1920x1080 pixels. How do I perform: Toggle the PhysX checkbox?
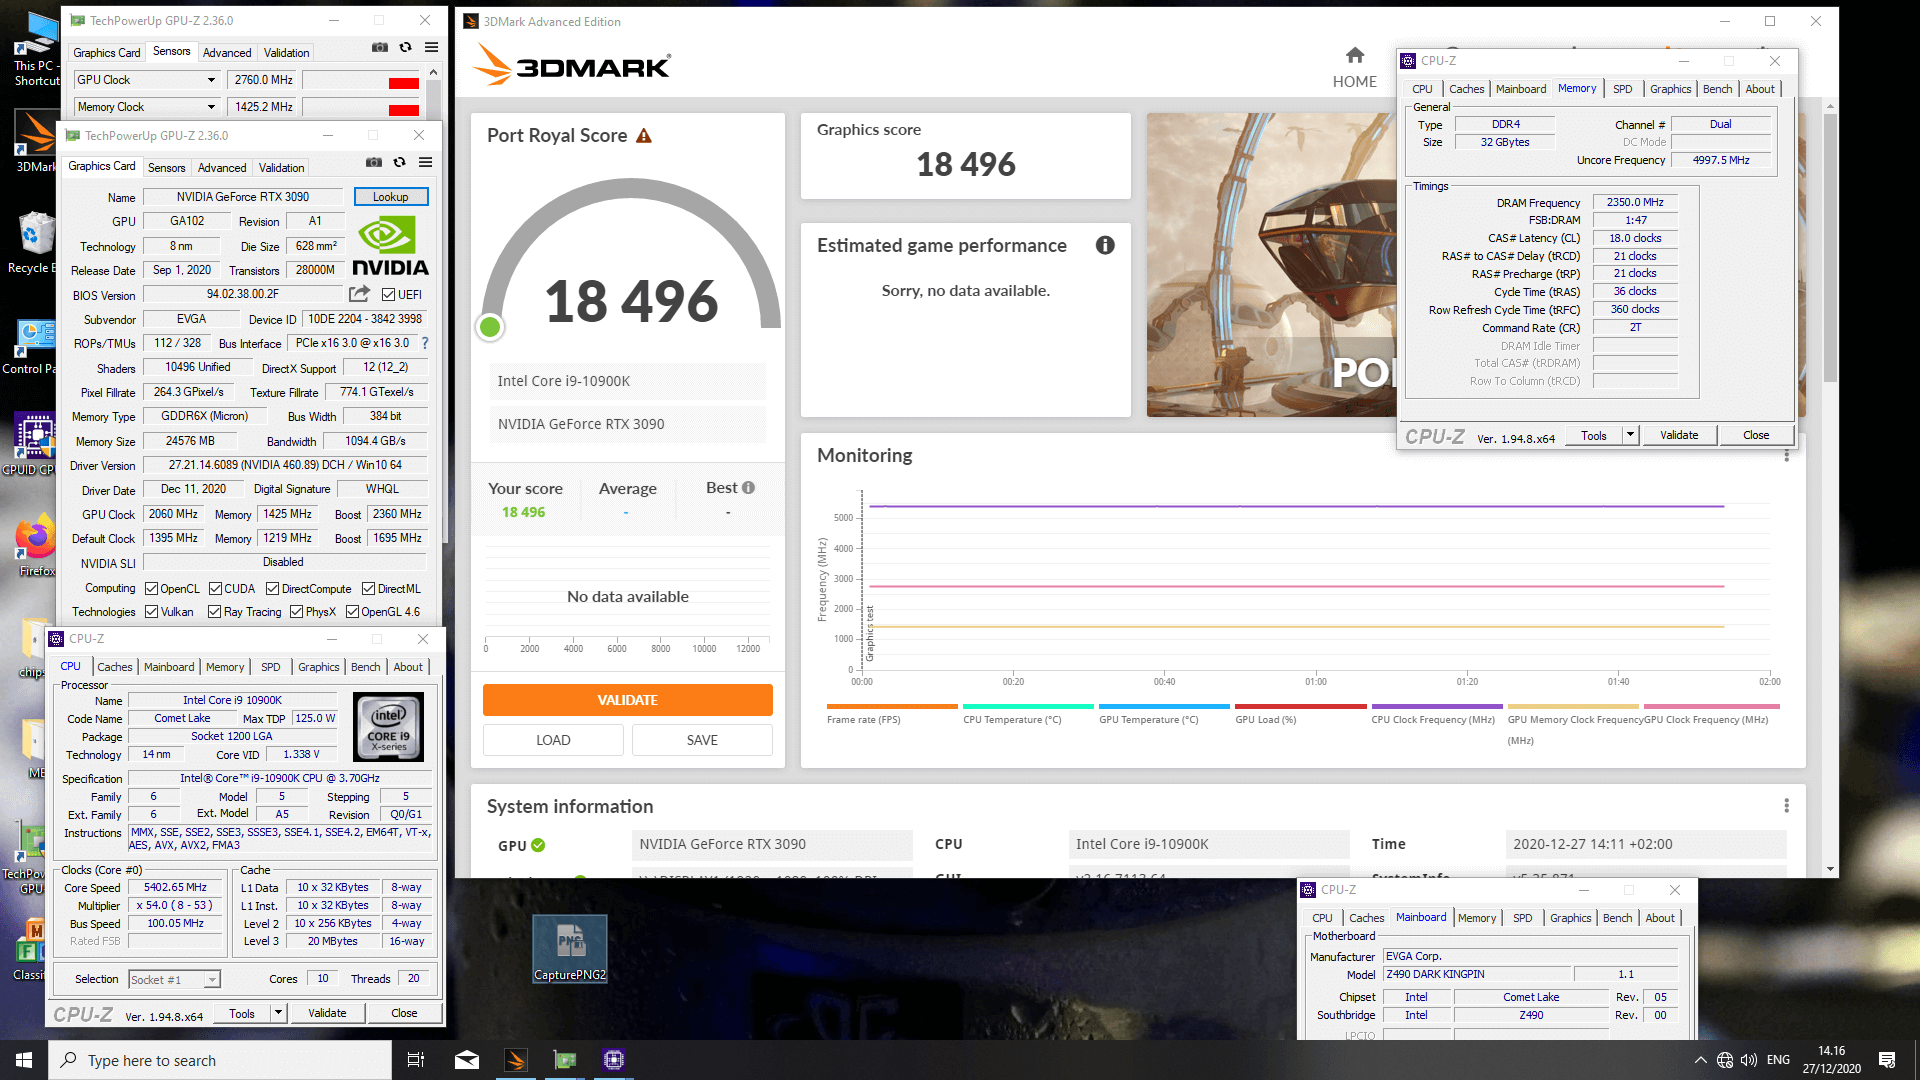(x=297, y=612)
